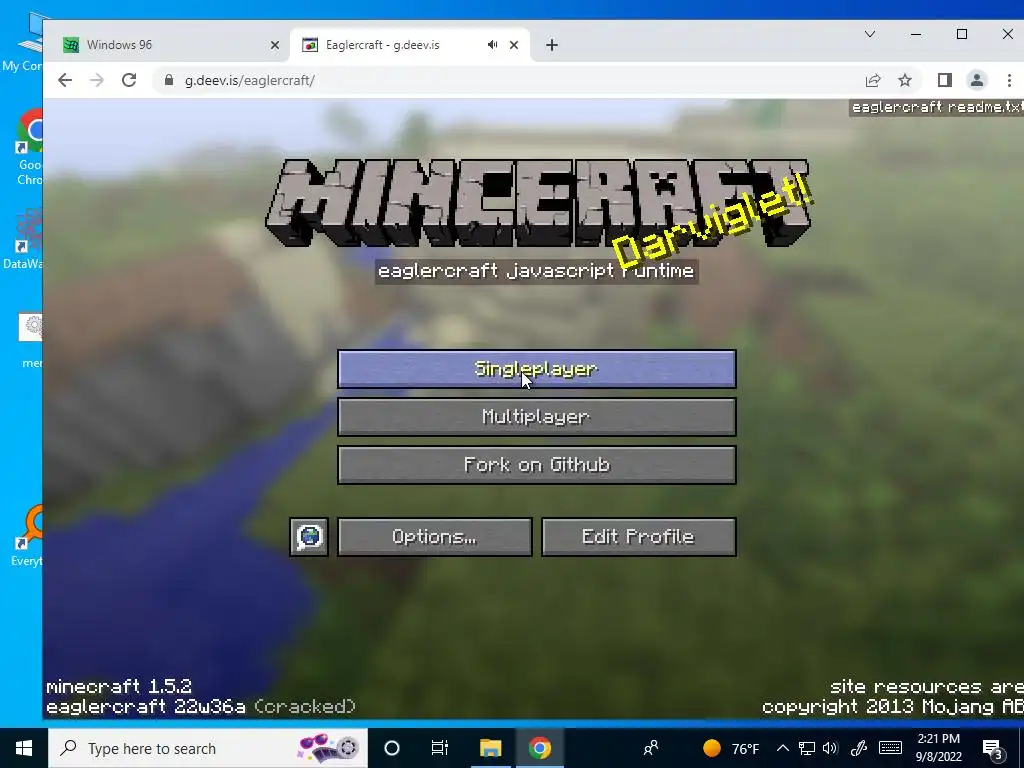
Task: Open the language globe icon button
Action: tap(309, 537)
